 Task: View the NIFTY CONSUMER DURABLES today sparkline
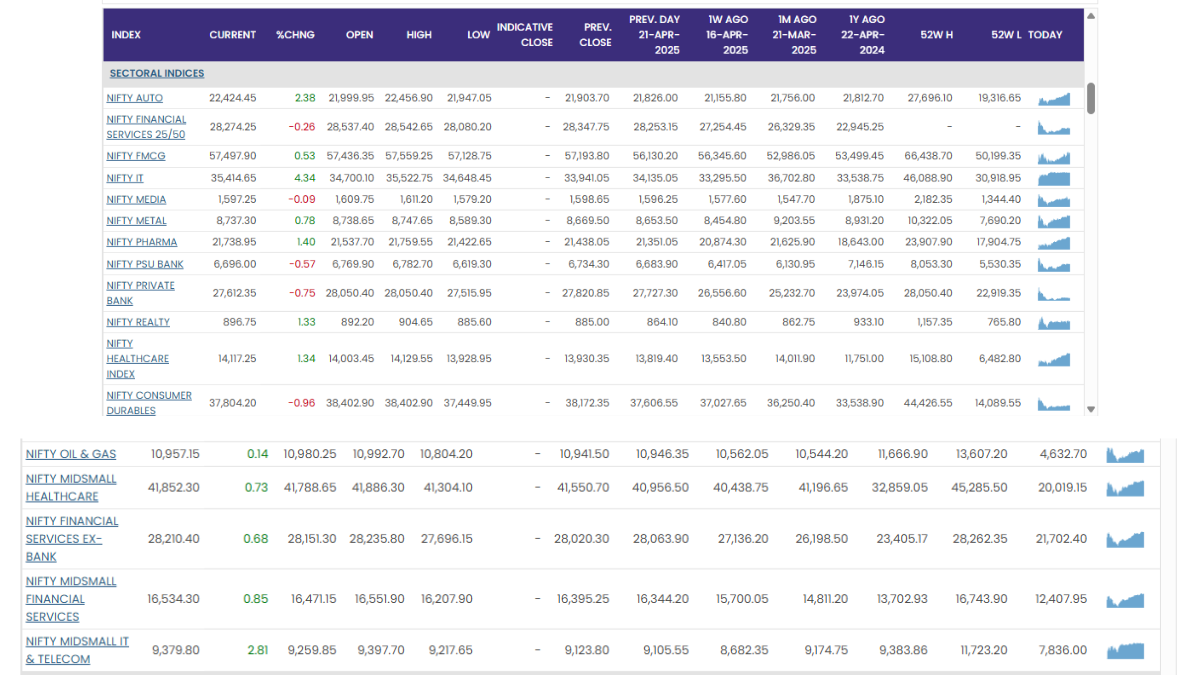pyautogui.click(x=1054, y=403)
